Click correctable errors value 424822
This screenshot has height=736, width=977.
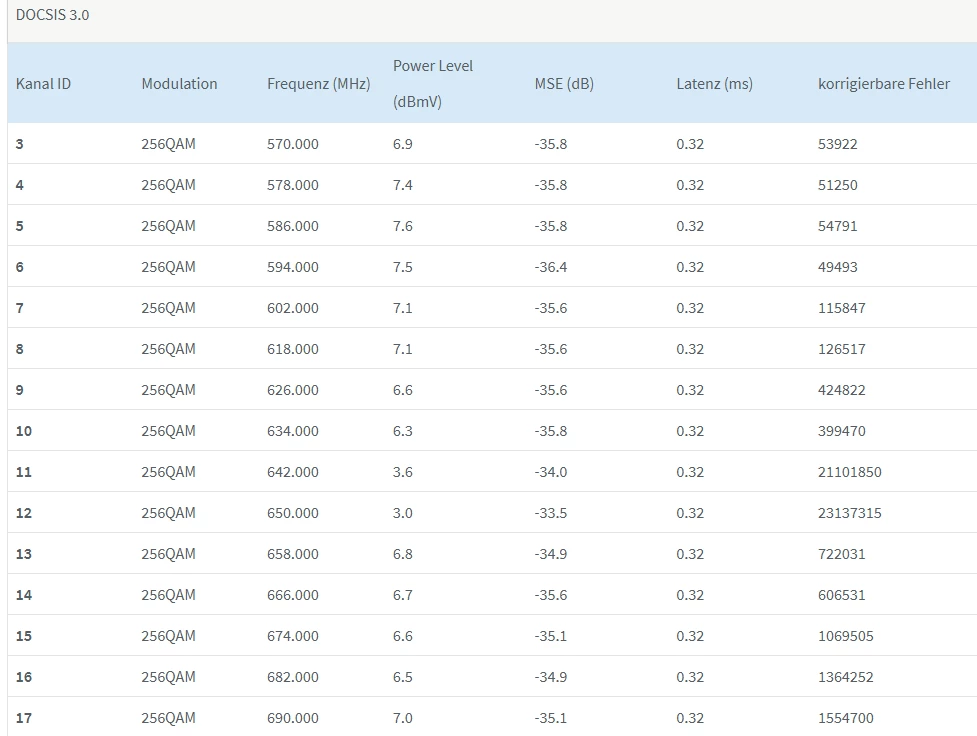point(842,390)
